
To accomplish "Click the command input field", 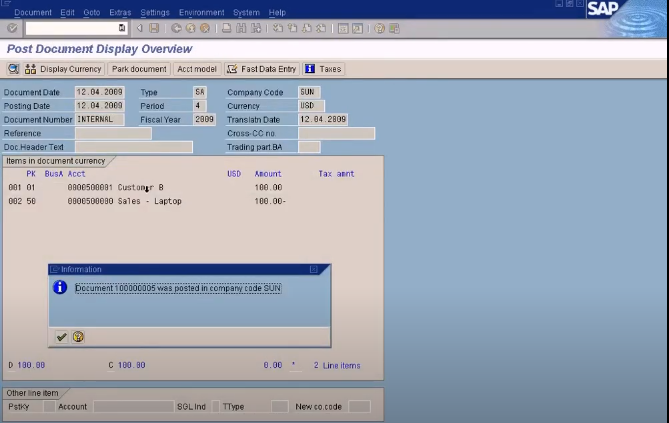I will click(x=72, y=28).
